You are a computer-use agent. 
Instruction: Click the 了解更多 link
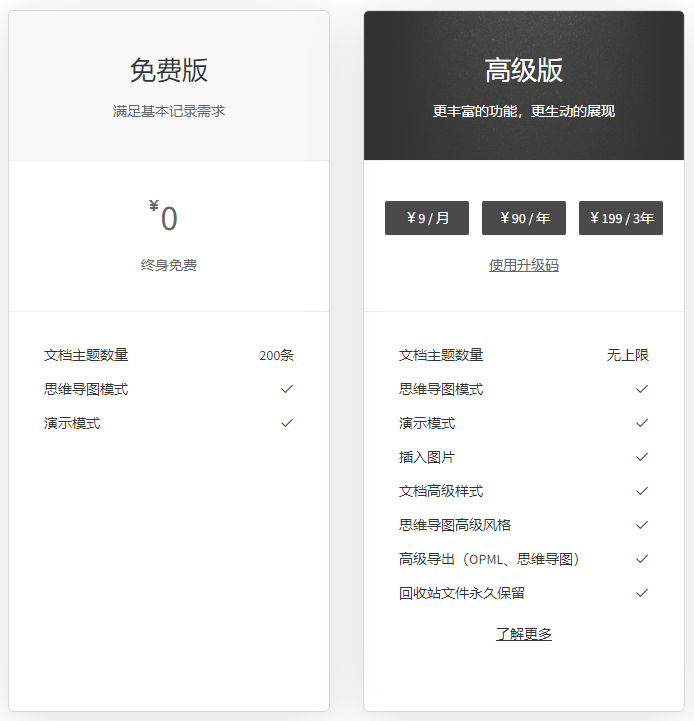coord(524,634)
